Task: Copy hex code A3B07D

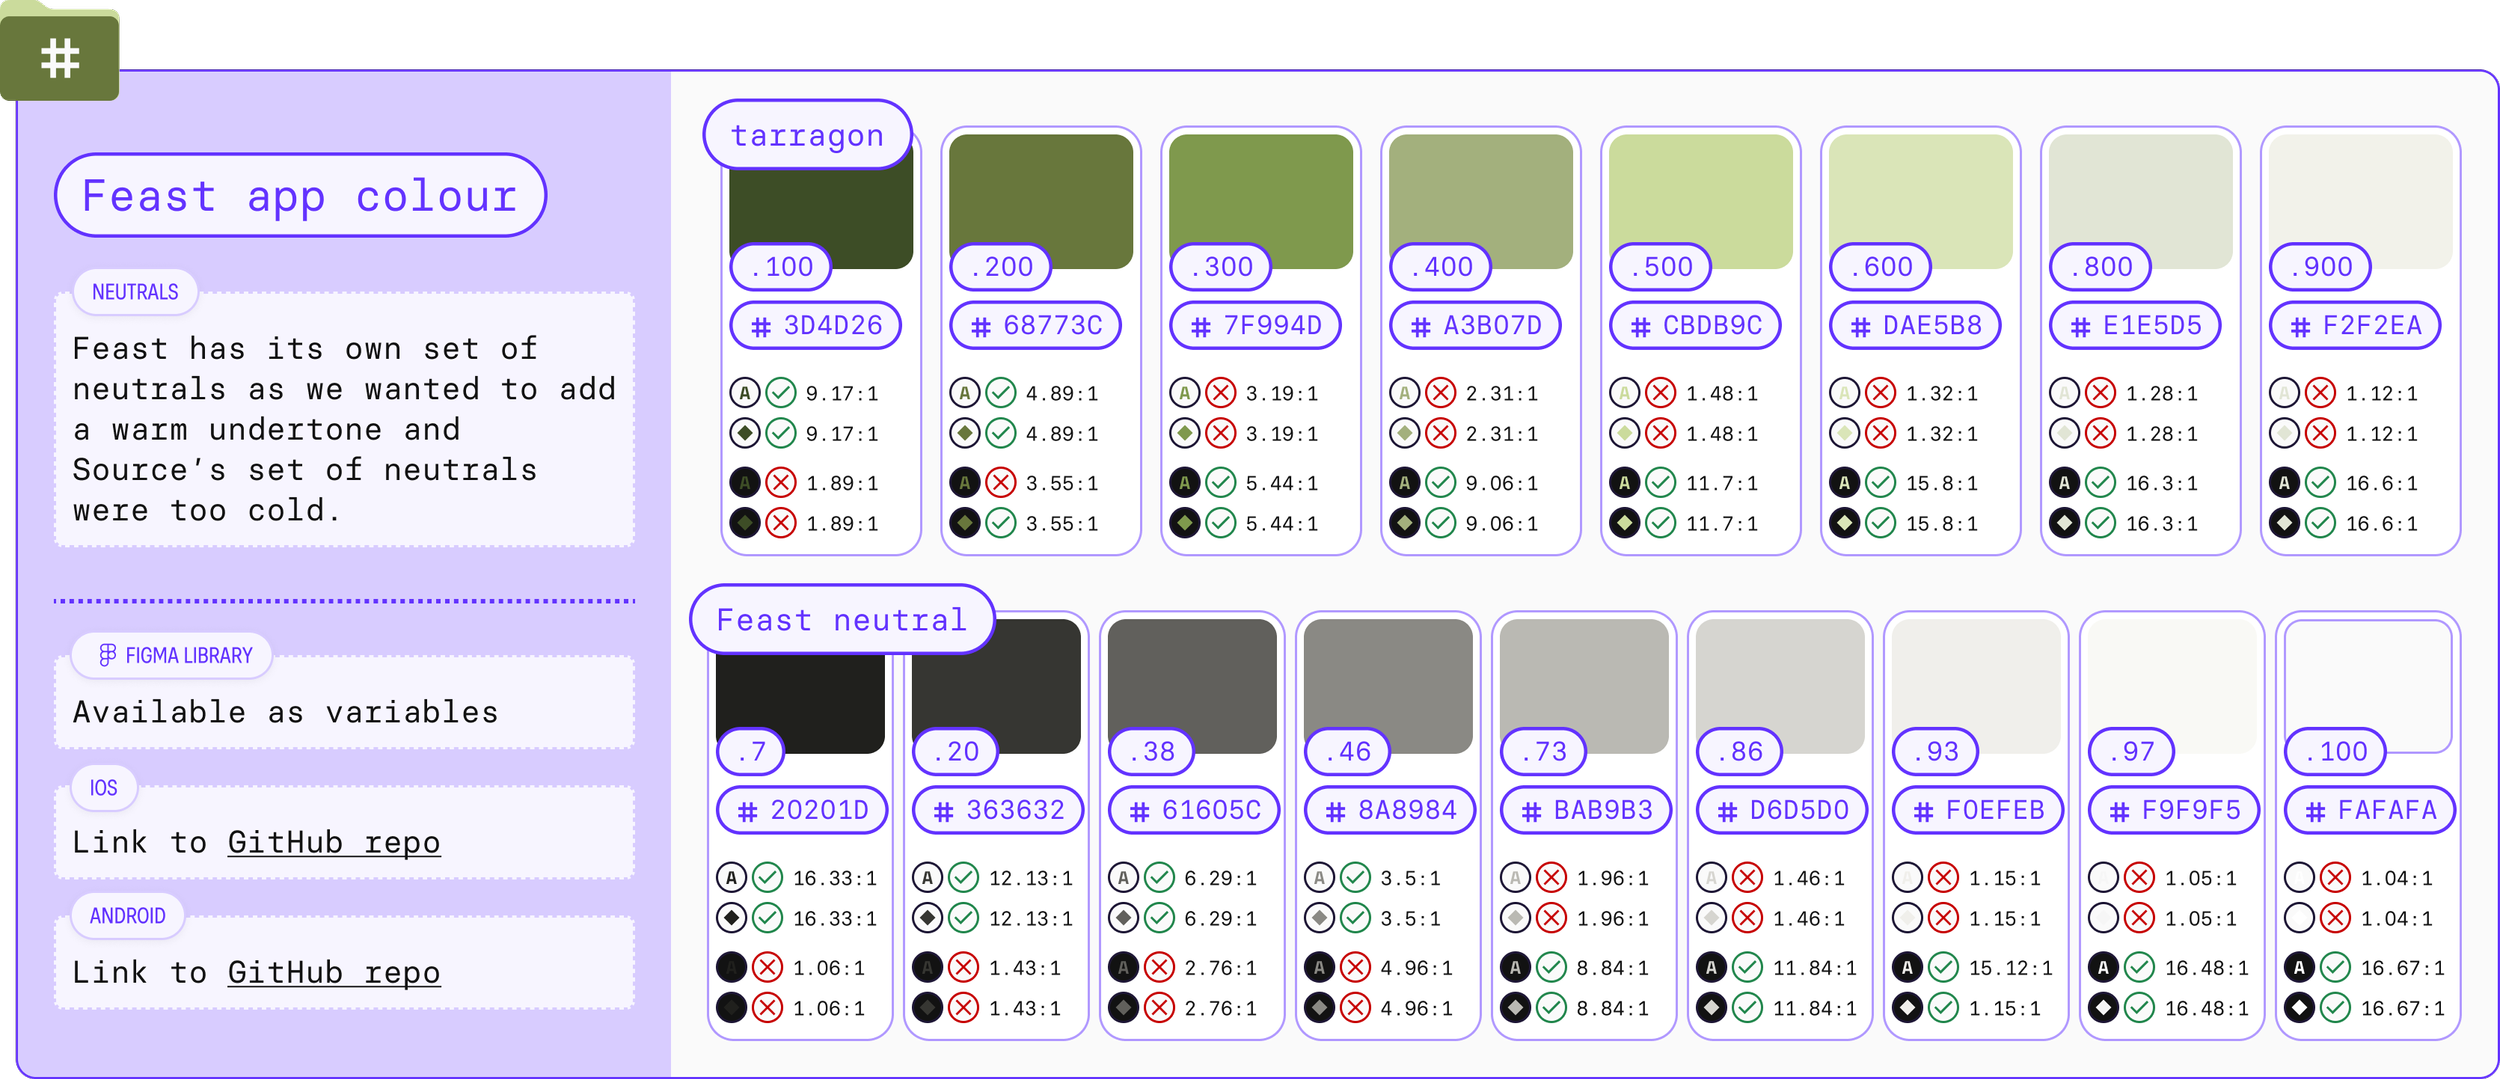Action: 1476,325
